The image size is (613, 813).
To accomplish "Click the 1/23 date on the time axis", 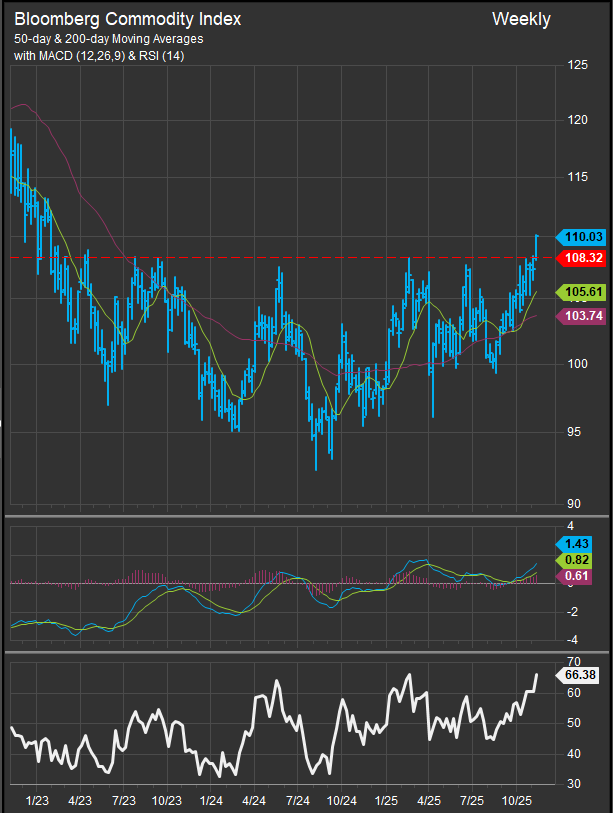I will pyautogui.click(x=38, y=801).
